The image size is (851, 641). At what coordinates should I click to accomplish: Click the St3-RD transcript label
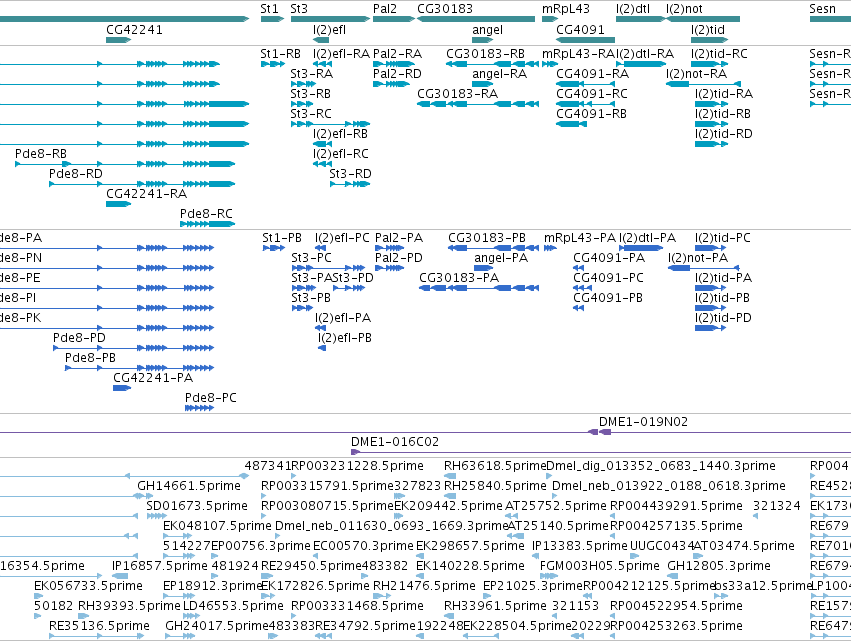point(351,174)
